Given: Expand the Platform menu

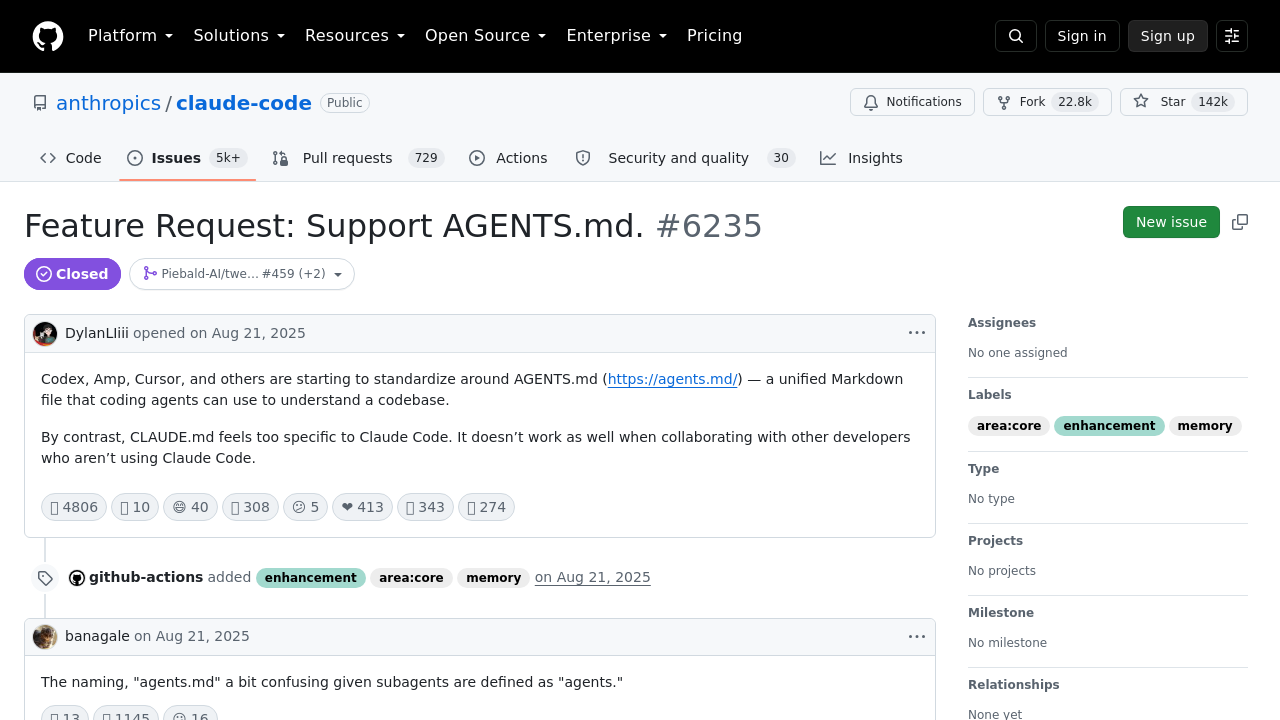Looking at the screenshot, I should click(130, 36).
